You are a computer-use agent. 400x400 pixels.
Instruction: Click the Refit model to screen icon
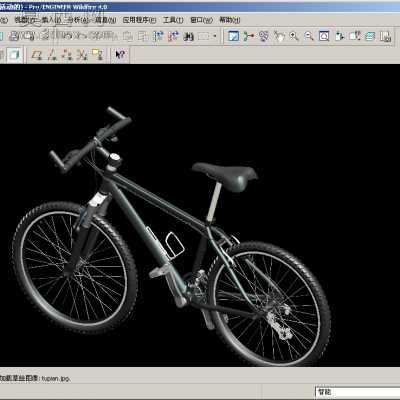[x=324, y=36]
